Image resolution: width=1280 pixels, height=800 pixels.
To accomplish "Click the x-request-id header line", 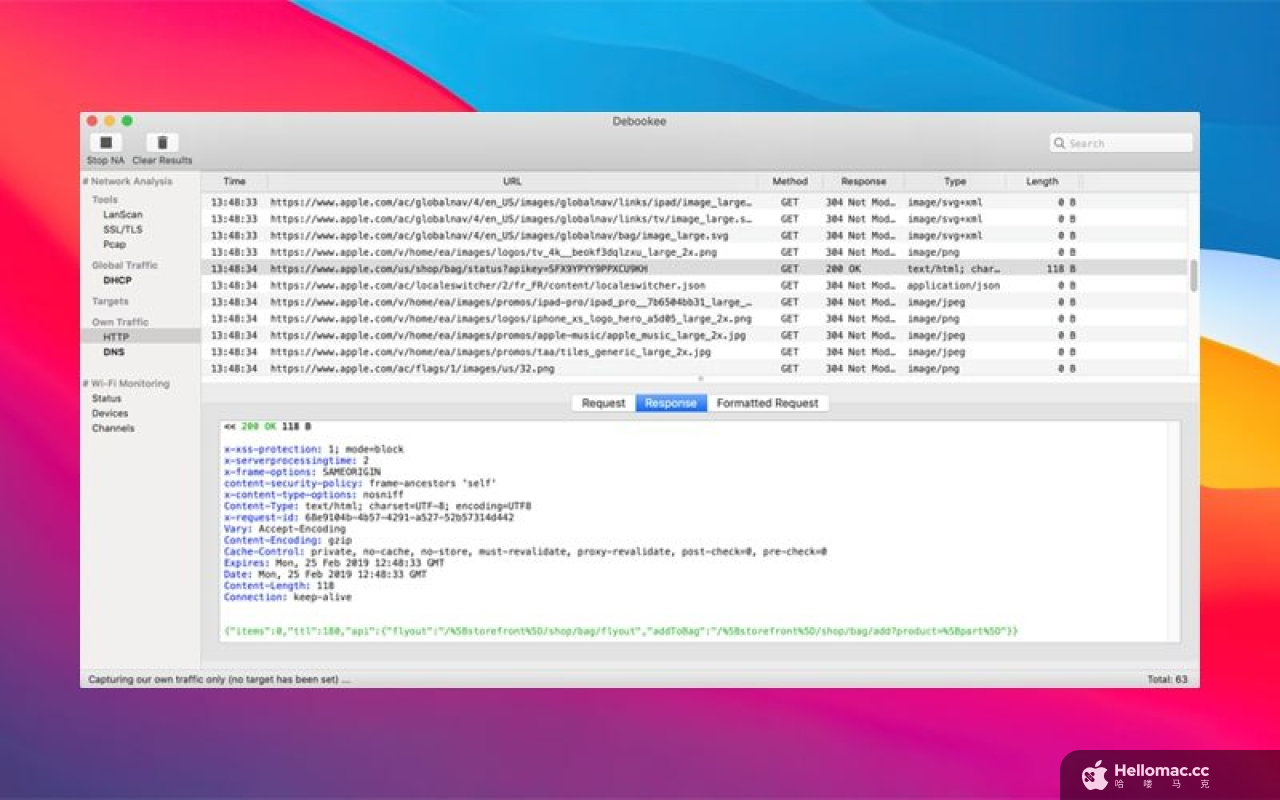I will pos(369,517).
